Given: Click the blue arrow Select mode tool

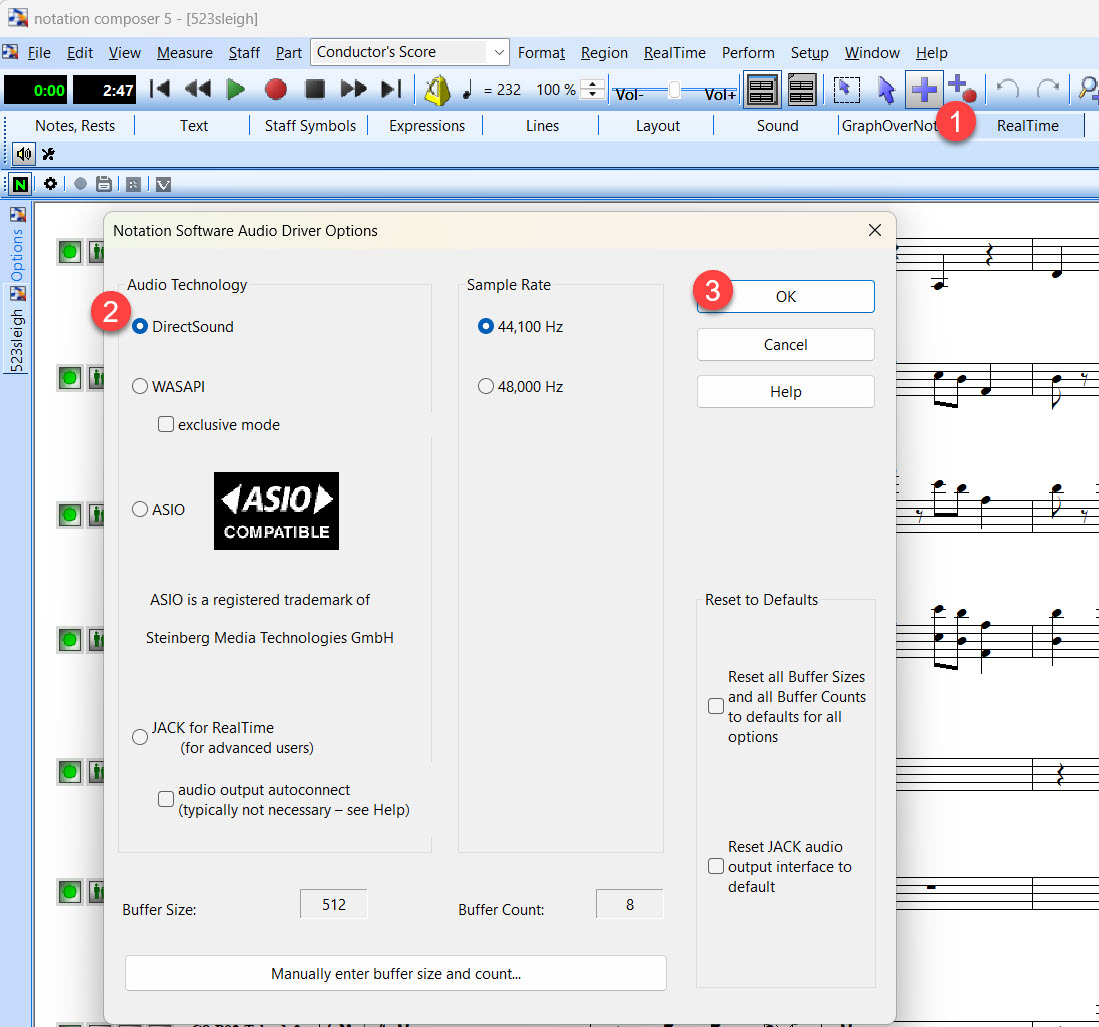Looking at the screenshot, I should pyautogui.click(x=886, y=90).
